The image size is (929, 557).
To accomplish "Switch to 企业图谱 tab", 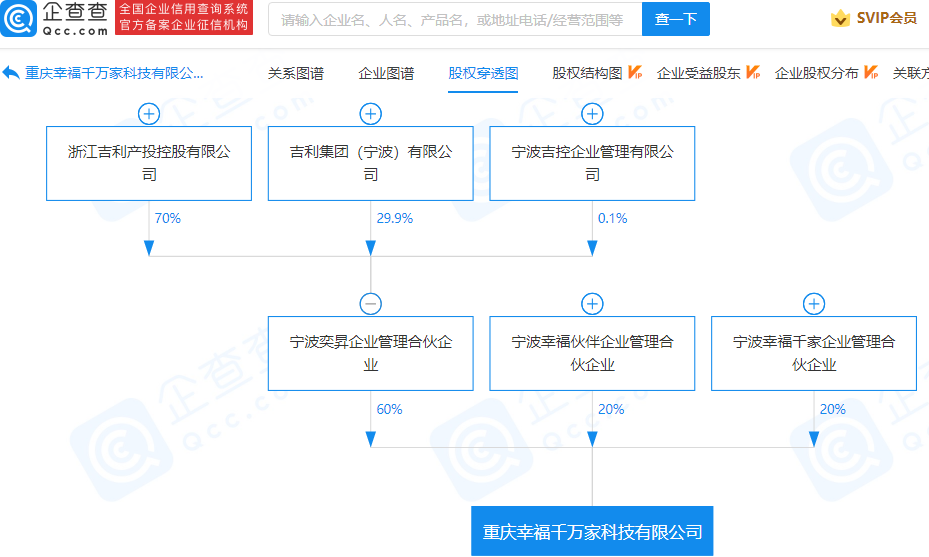I will pyautogui.click(x=386, y=73).
